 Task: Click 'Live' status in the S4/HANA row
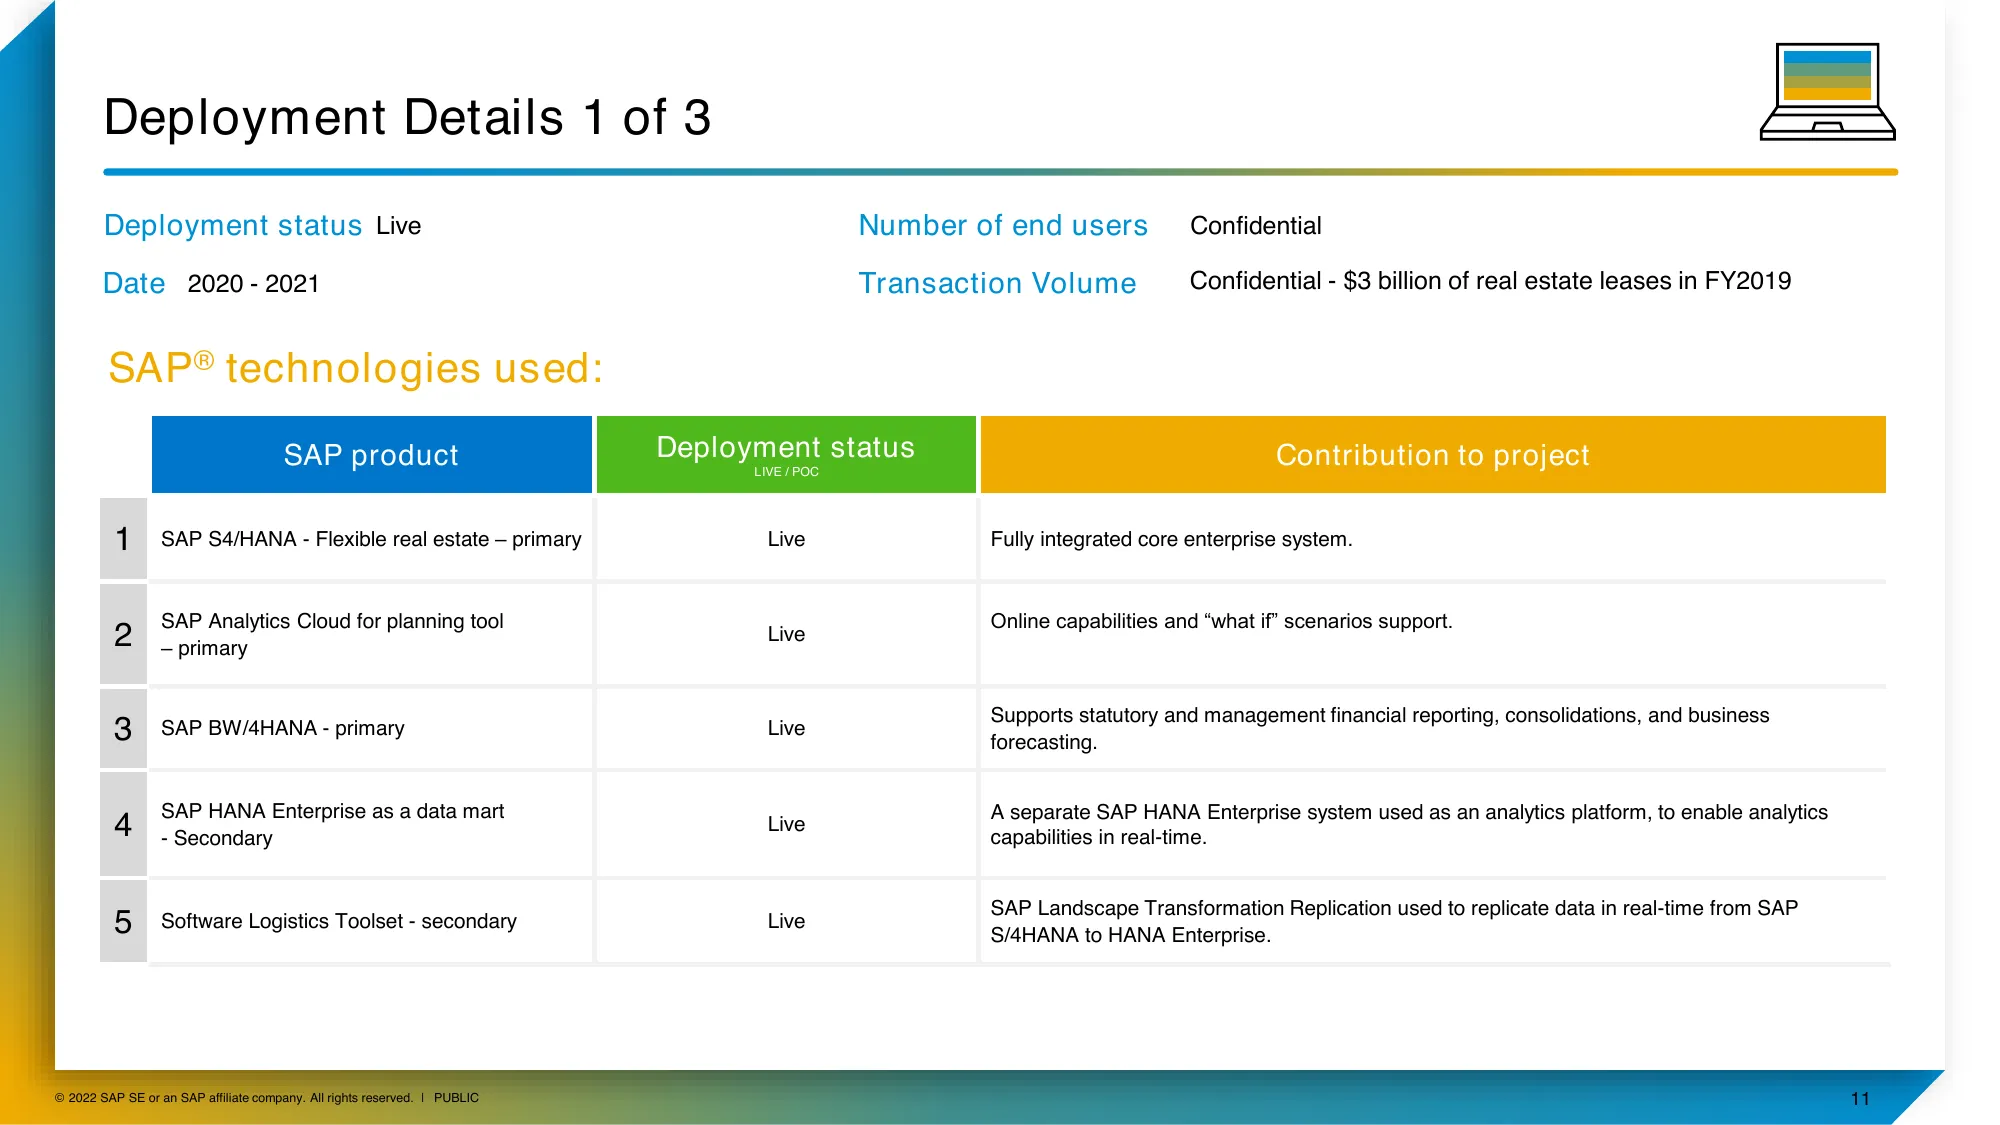pyautogui.click(x=786, y=539)
